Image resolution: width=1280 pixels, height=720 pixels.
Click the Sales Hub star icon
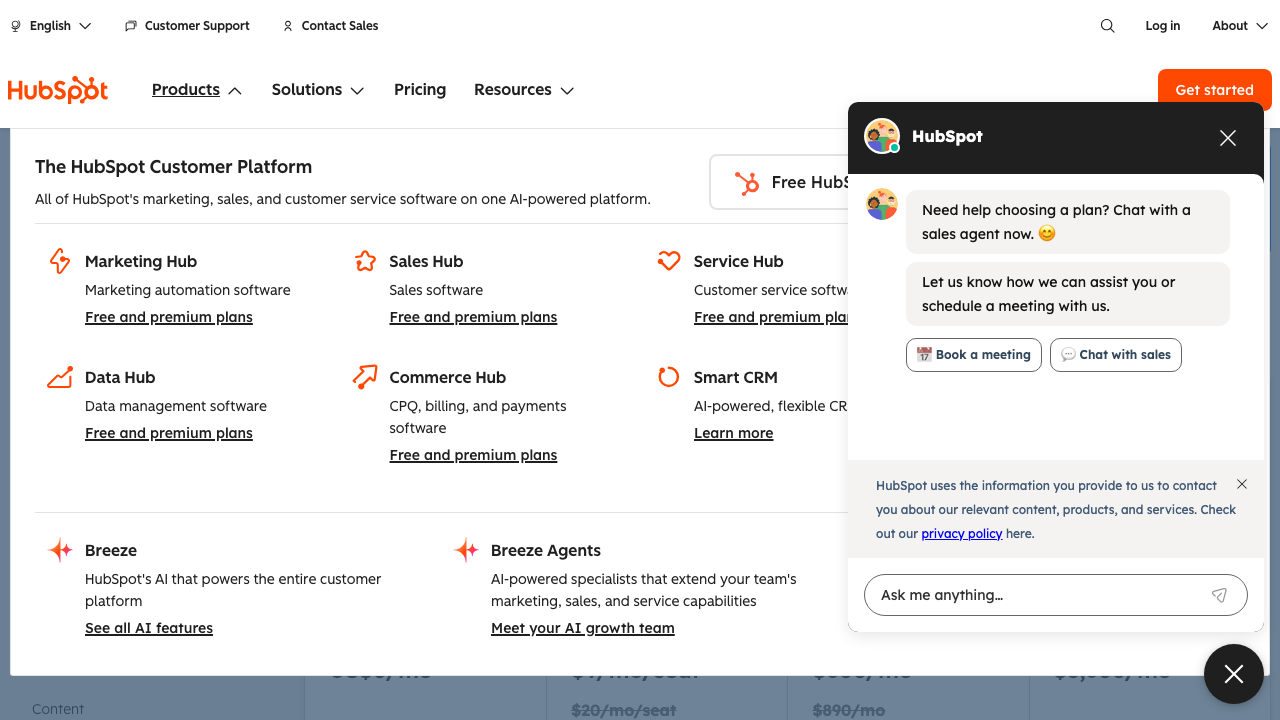point(365,260)
